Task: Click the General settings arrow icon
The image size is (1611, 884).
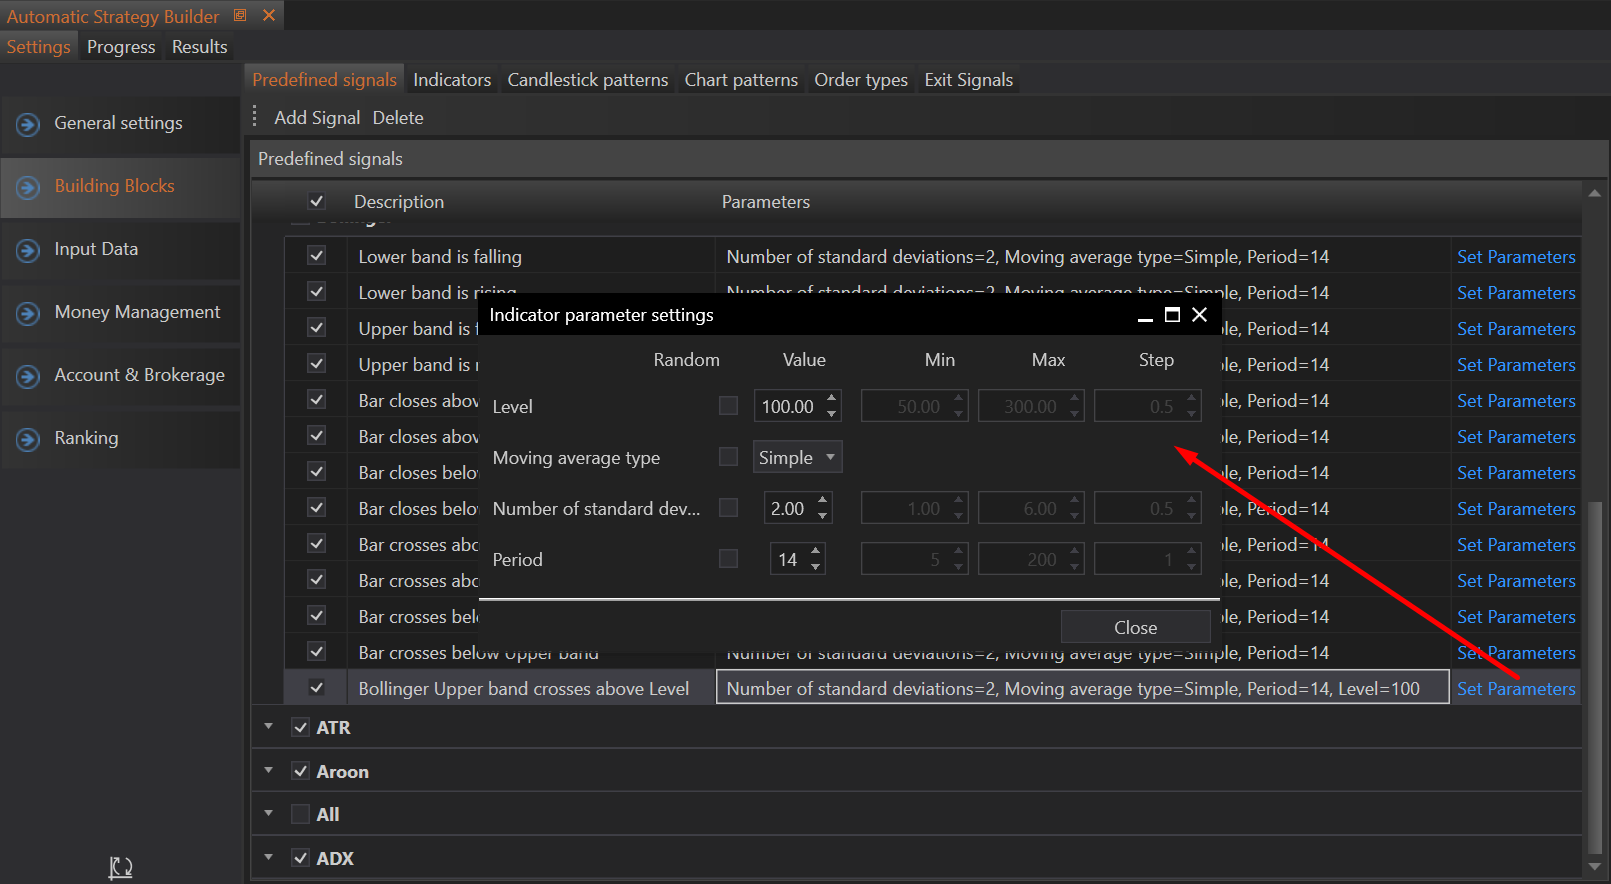Action: 28,124
